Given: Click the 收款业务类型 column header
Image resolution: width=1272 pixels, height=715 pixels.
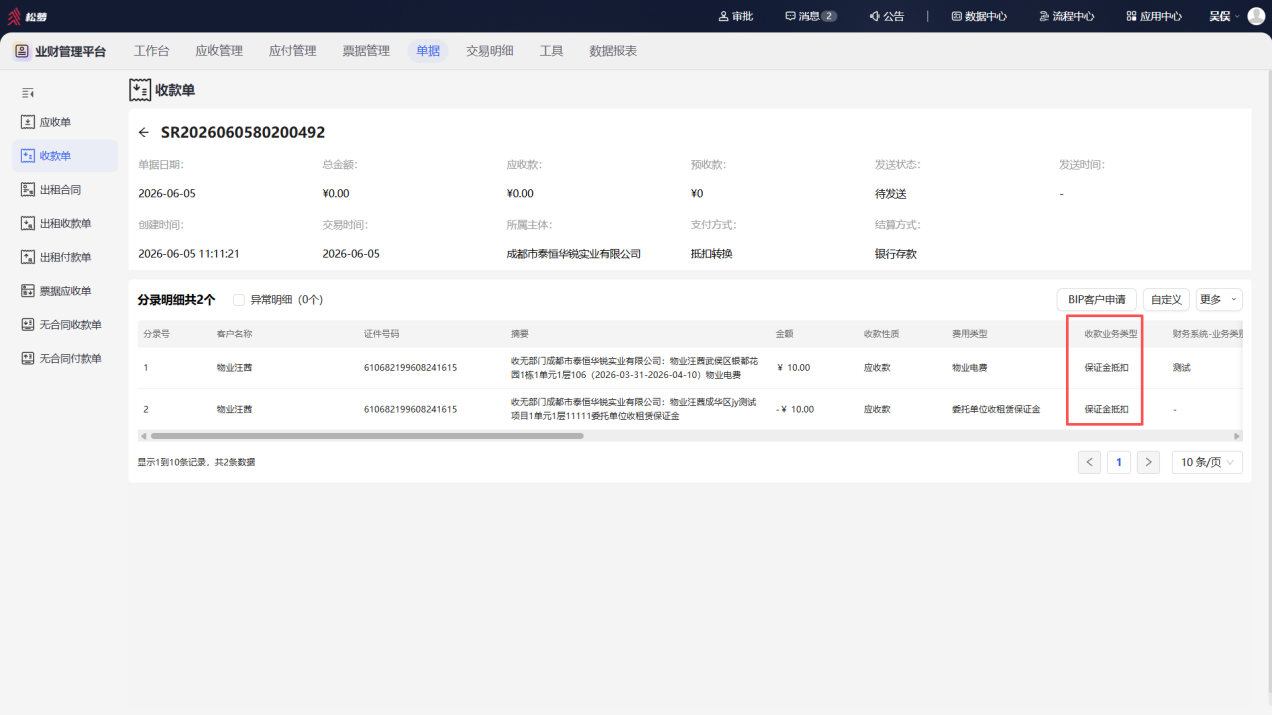Looking at the screenshot, I should 1111,334.
